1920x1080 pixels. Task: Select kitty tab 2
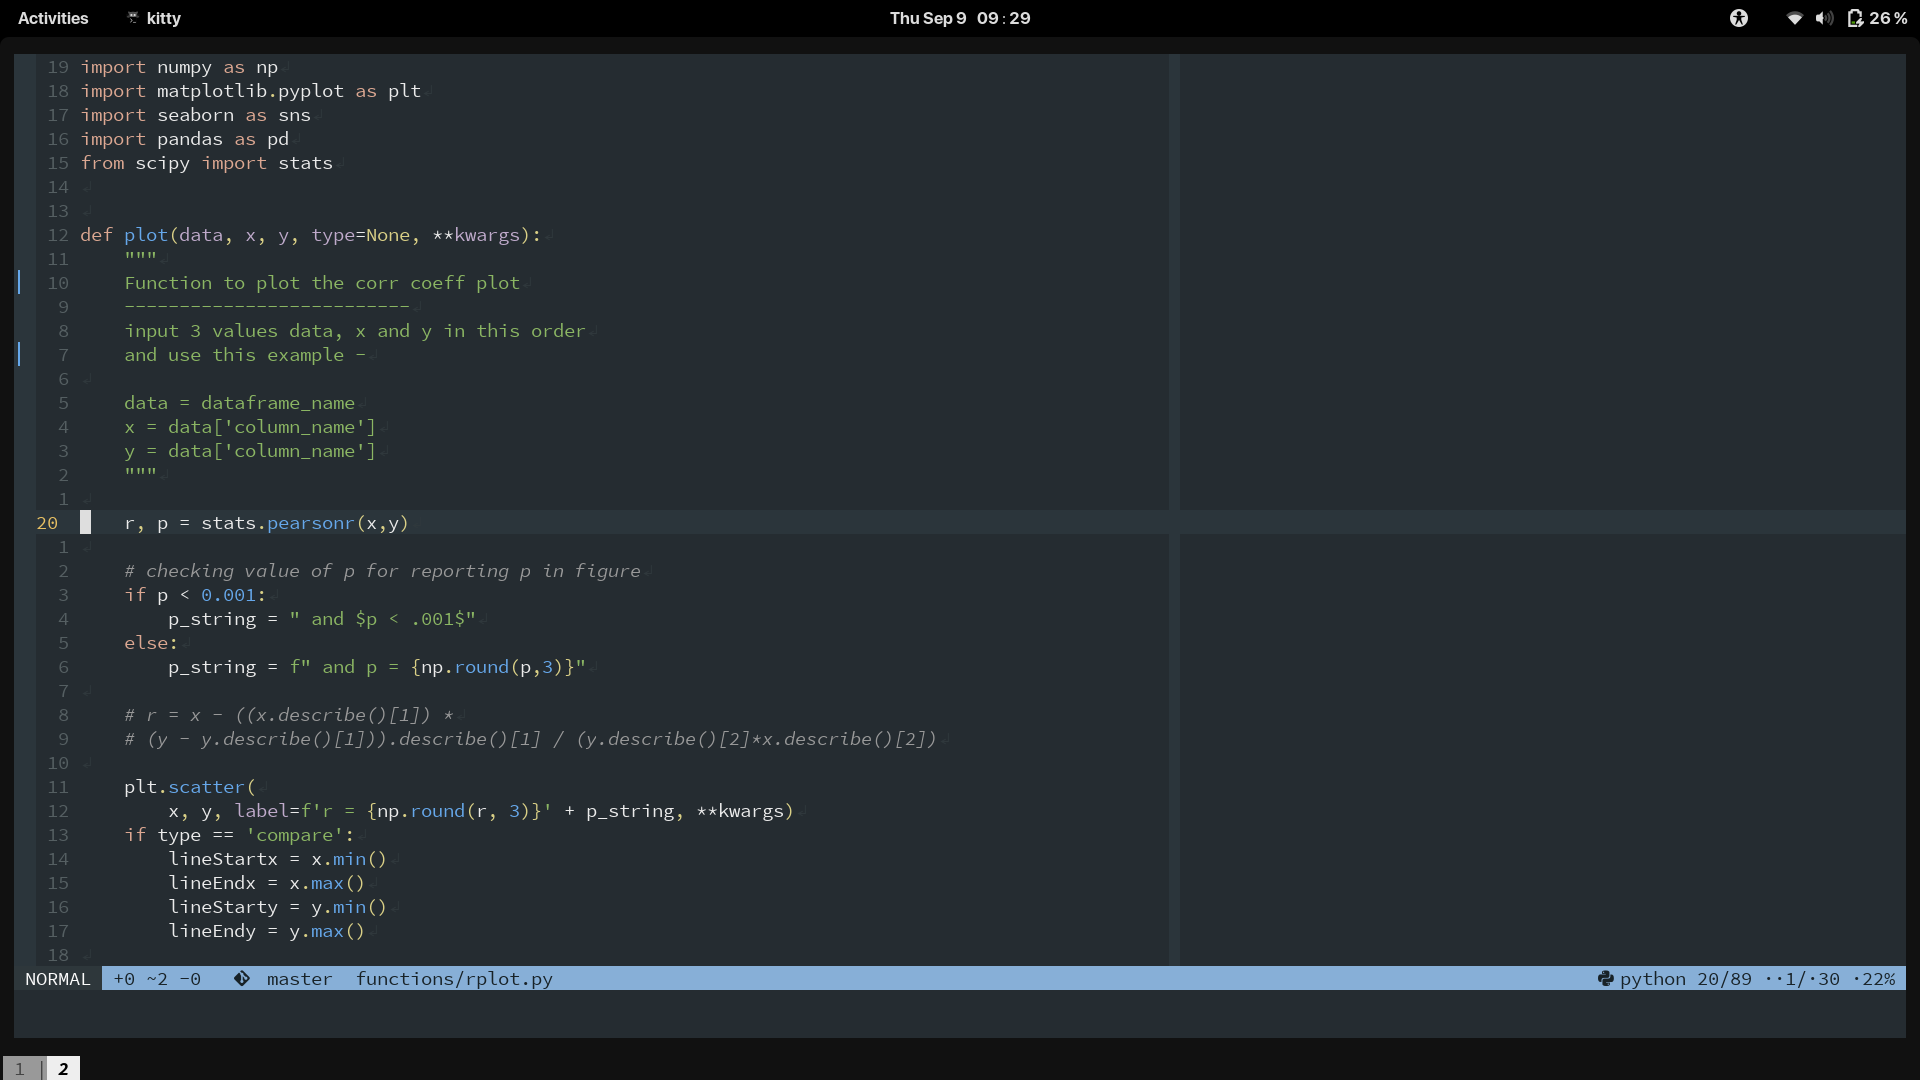(x=63, y=1068)
